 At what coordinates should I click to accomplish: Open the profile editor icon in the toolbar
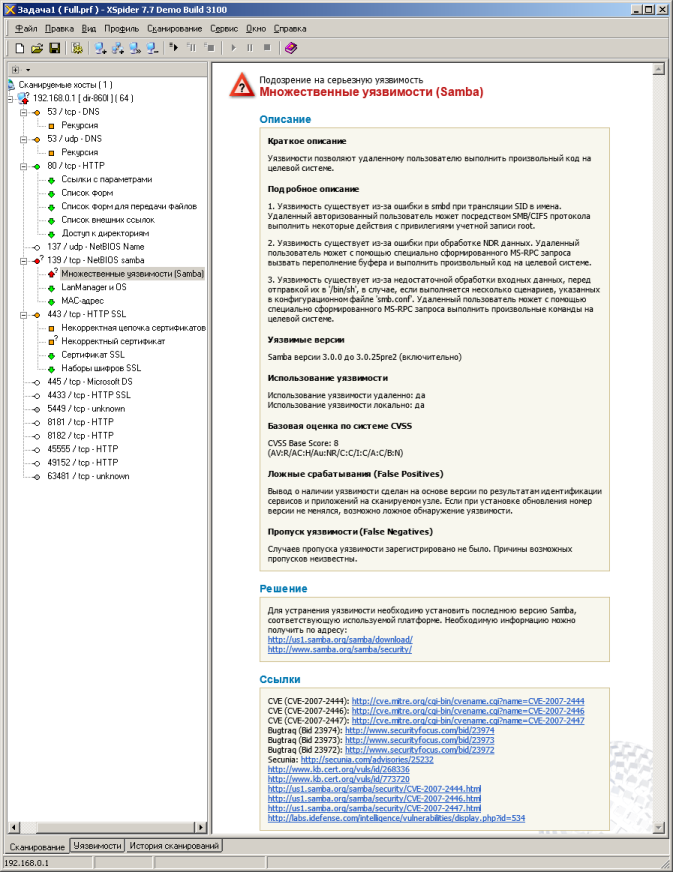(77, 48)
